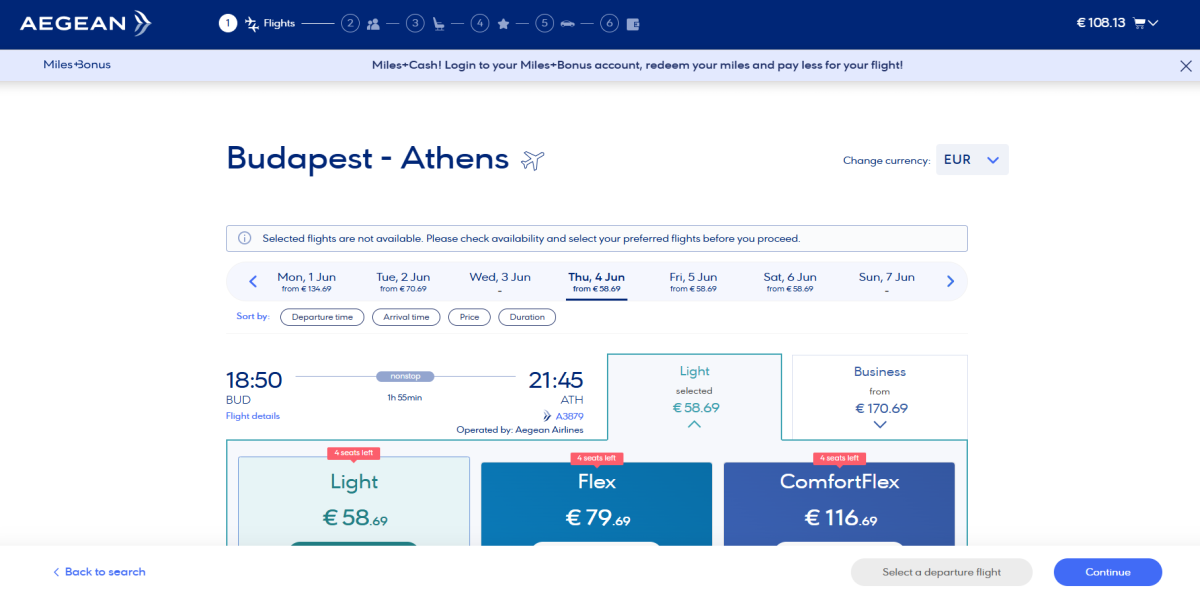
Task: Click the info icon in availability notice
Action: 244,239
